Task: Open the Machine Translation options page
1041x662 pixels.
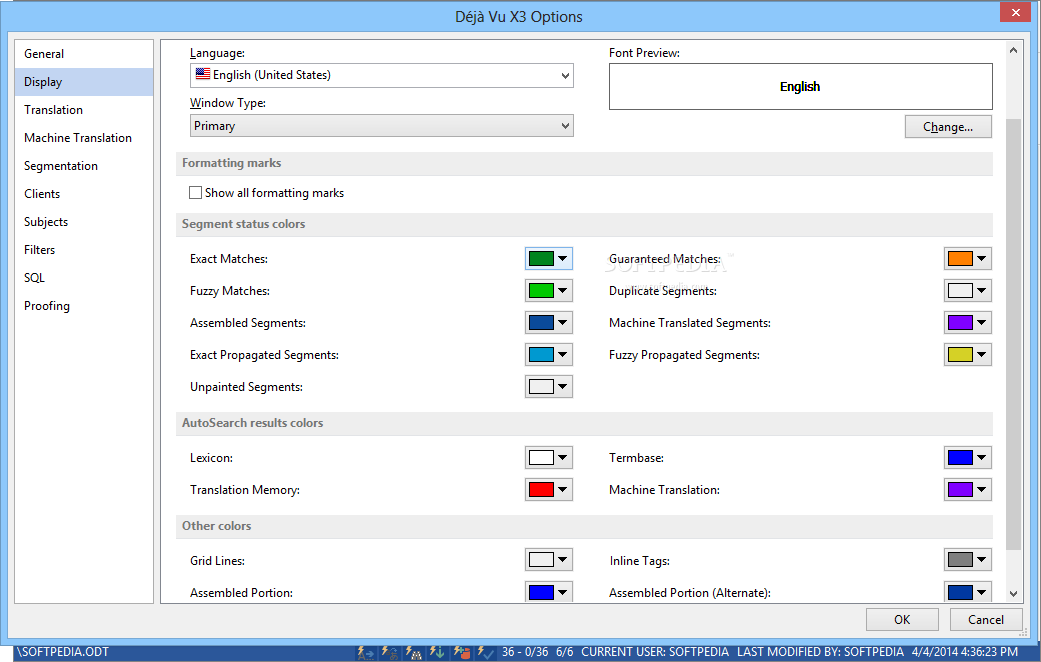Action: click(x=84, y=137)
